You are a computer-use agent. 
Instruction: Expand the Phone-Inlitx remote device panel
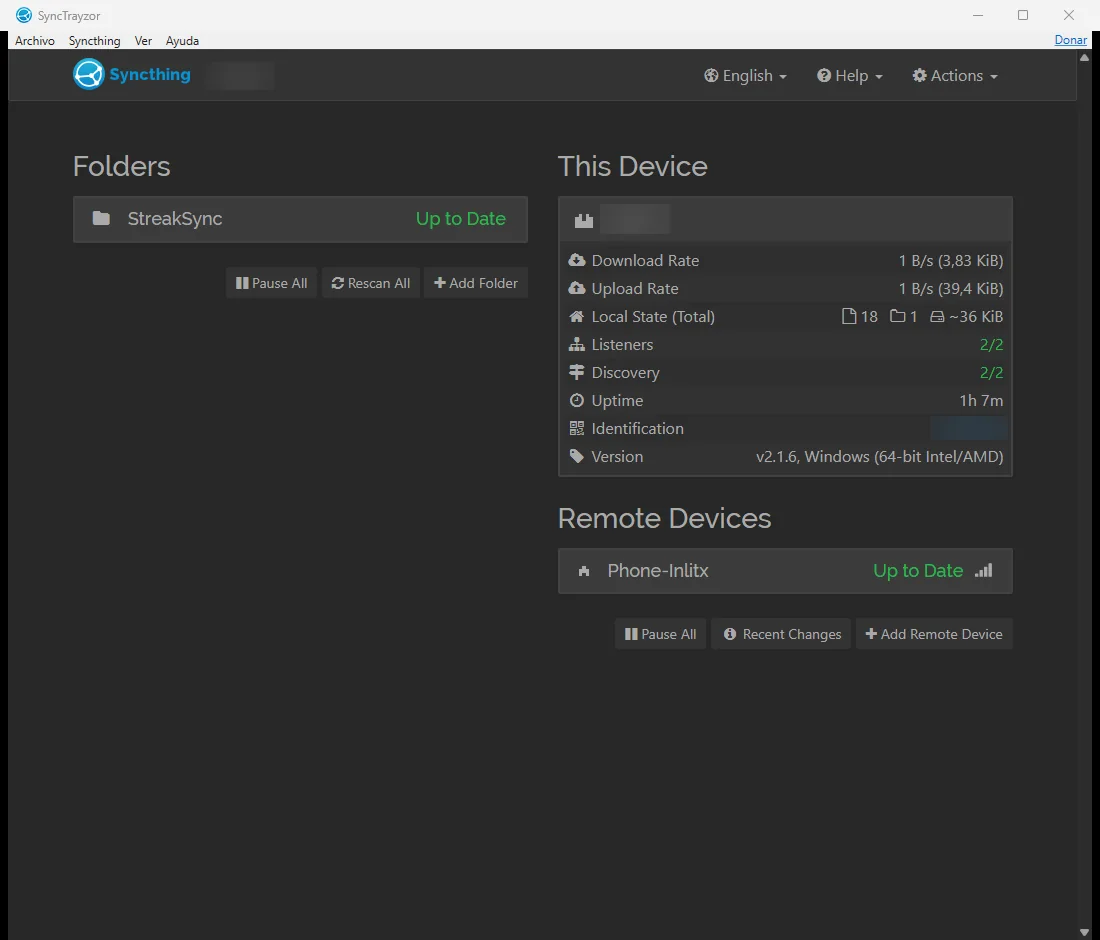click(x=785, y=571)
